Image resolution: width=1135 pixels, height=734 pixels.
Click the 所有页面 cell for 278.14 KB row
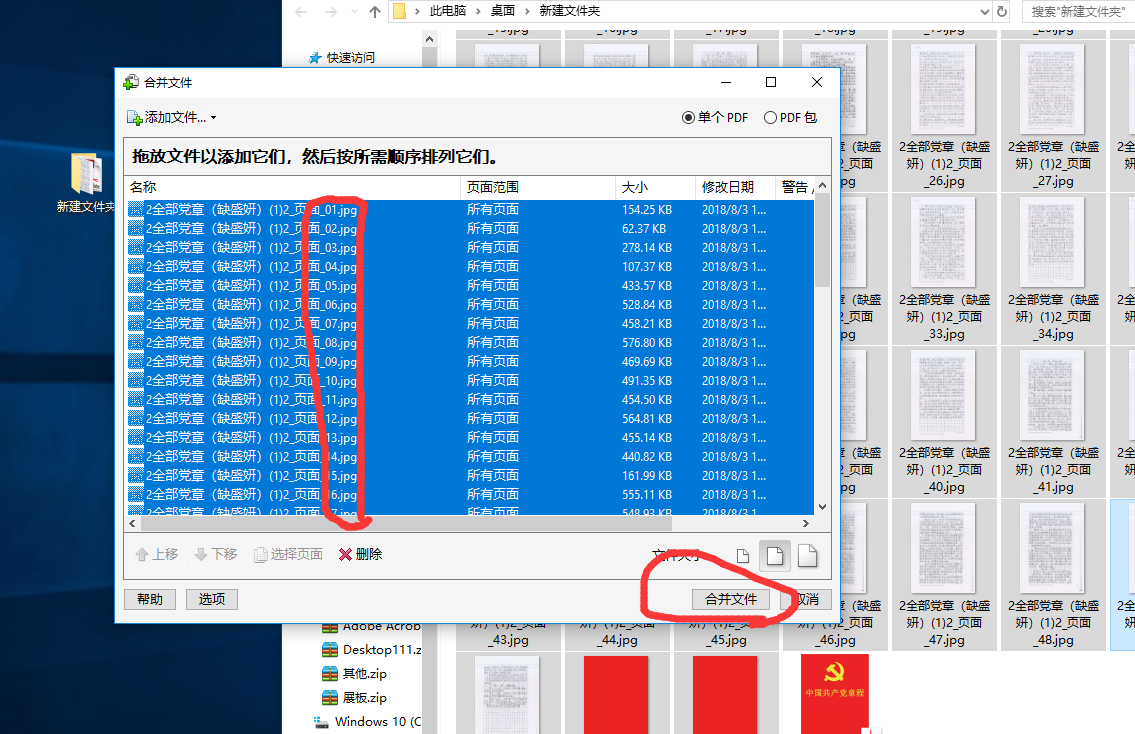[x=493, y=248]
